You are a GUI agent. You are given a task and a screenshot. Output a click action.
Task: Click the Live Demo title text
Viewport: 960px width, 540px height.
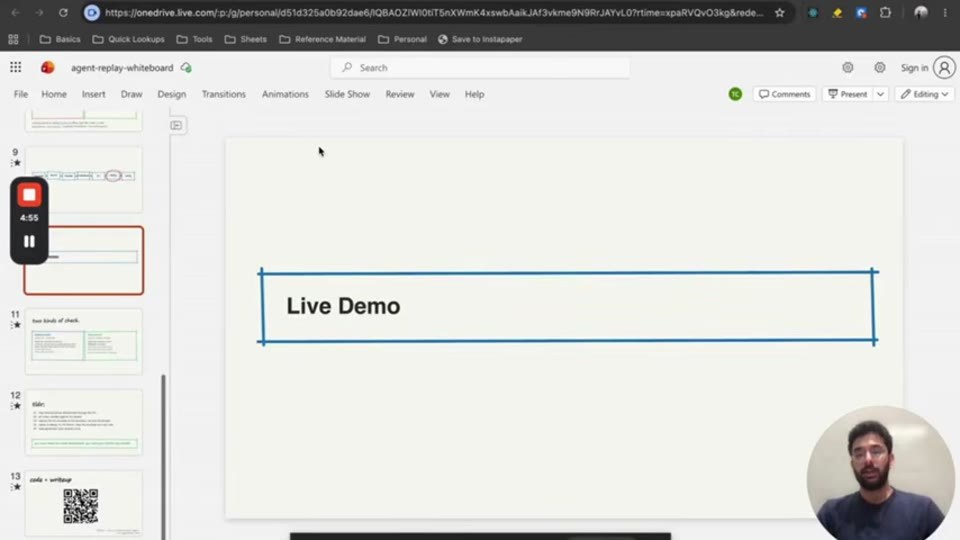[343, 306]
